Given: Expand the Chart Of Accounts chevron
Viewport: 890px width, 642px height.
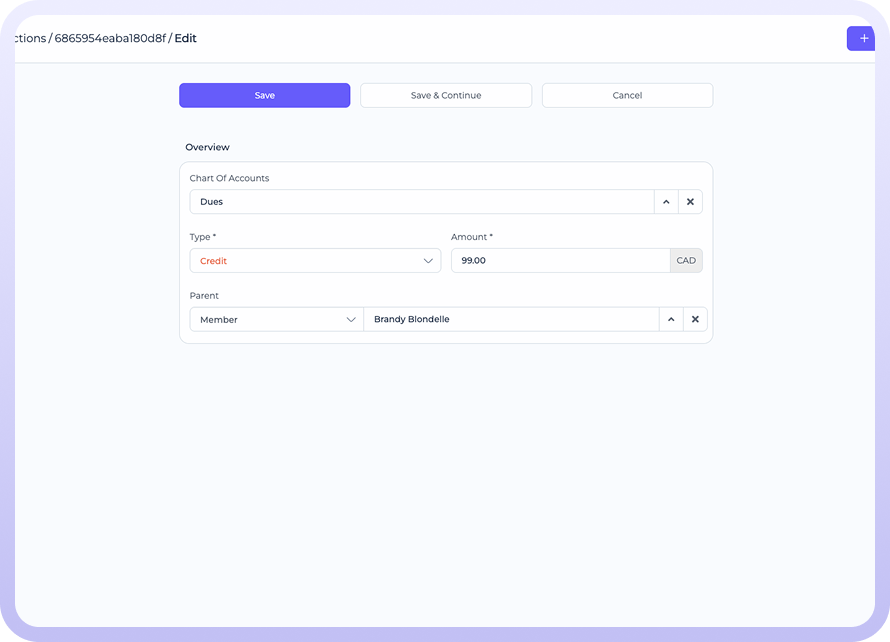Looking at the screenshot, I should point(666,202).
